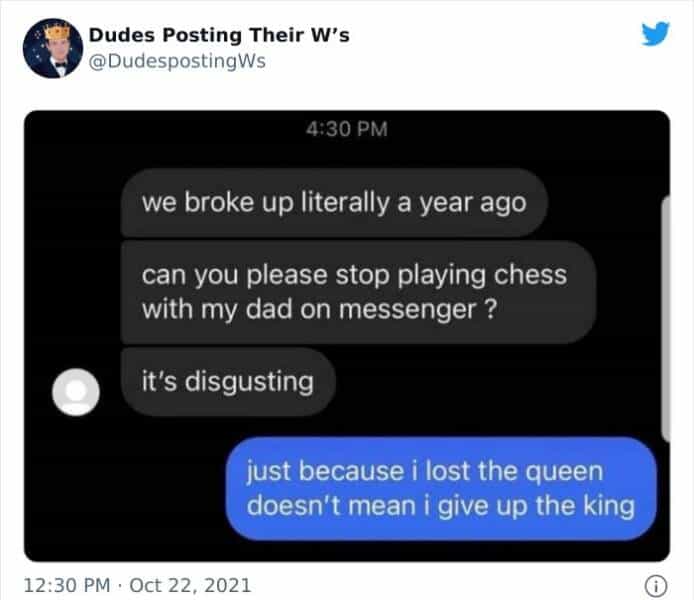Image resolution: width=694 pixels, height=600 pixels.
Task: Click the @DudespostingWs handle
Action: point(177,61)
